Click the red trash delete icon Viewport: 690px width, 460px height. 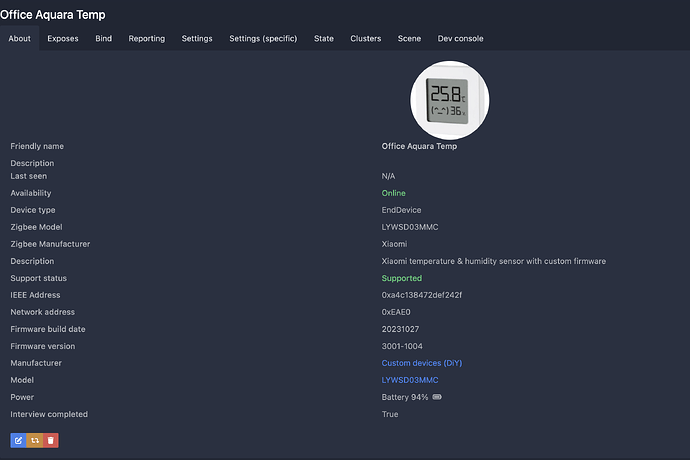click(50, 439)
